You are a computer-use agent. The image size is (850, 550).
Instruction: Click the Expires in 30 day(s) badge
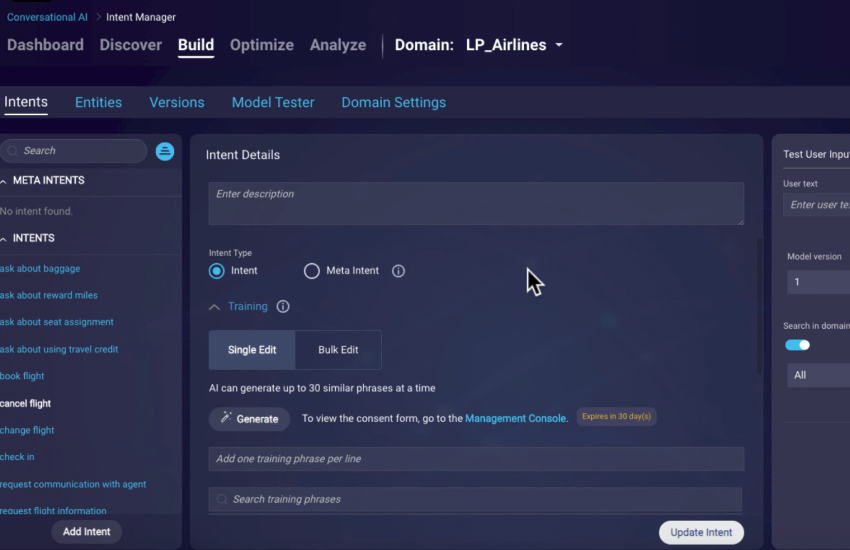pyautogui.click(x=616, y=417)
